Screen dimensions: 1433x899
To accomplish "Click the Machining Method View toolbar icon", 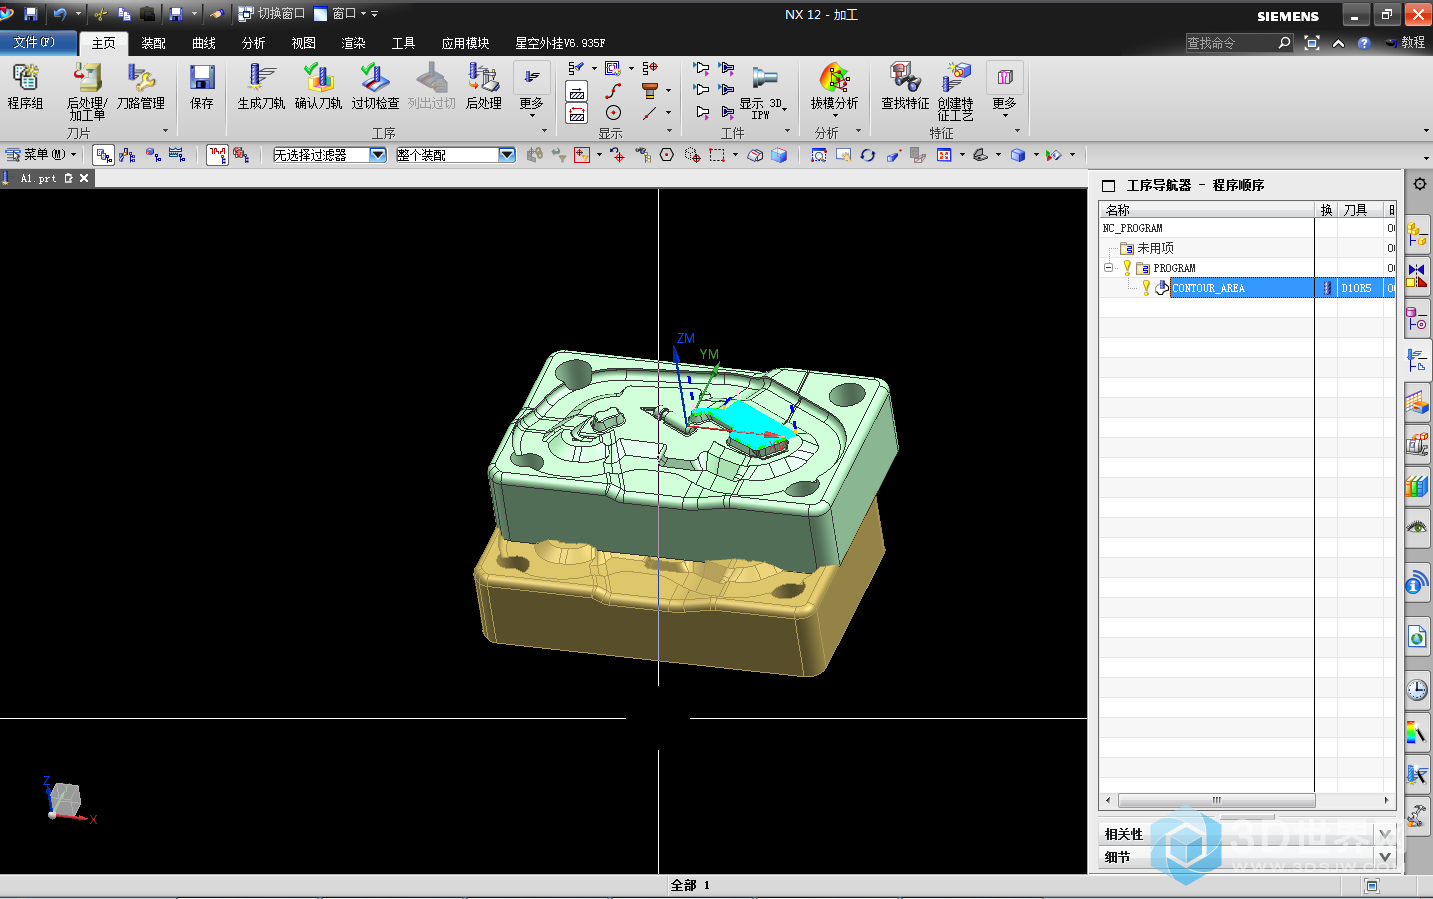I will (177, 155).
